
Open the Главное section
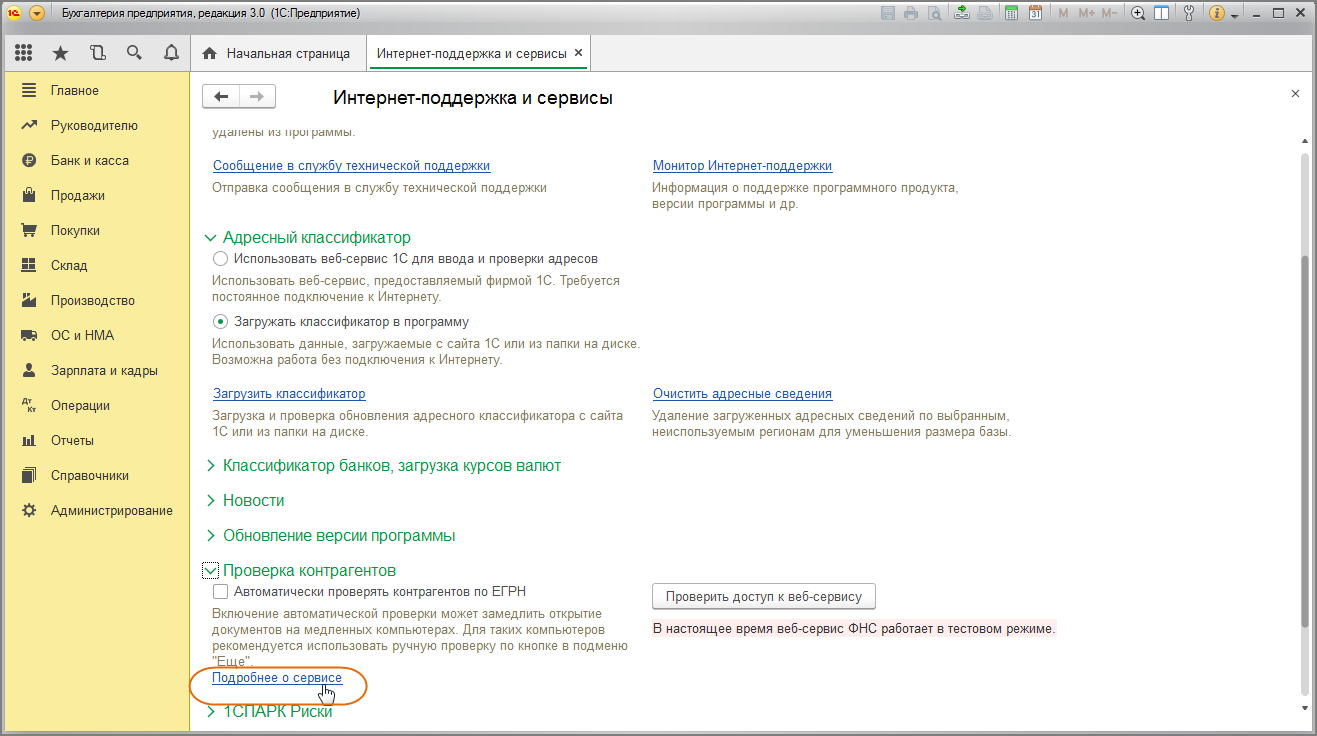click(74, 90)
